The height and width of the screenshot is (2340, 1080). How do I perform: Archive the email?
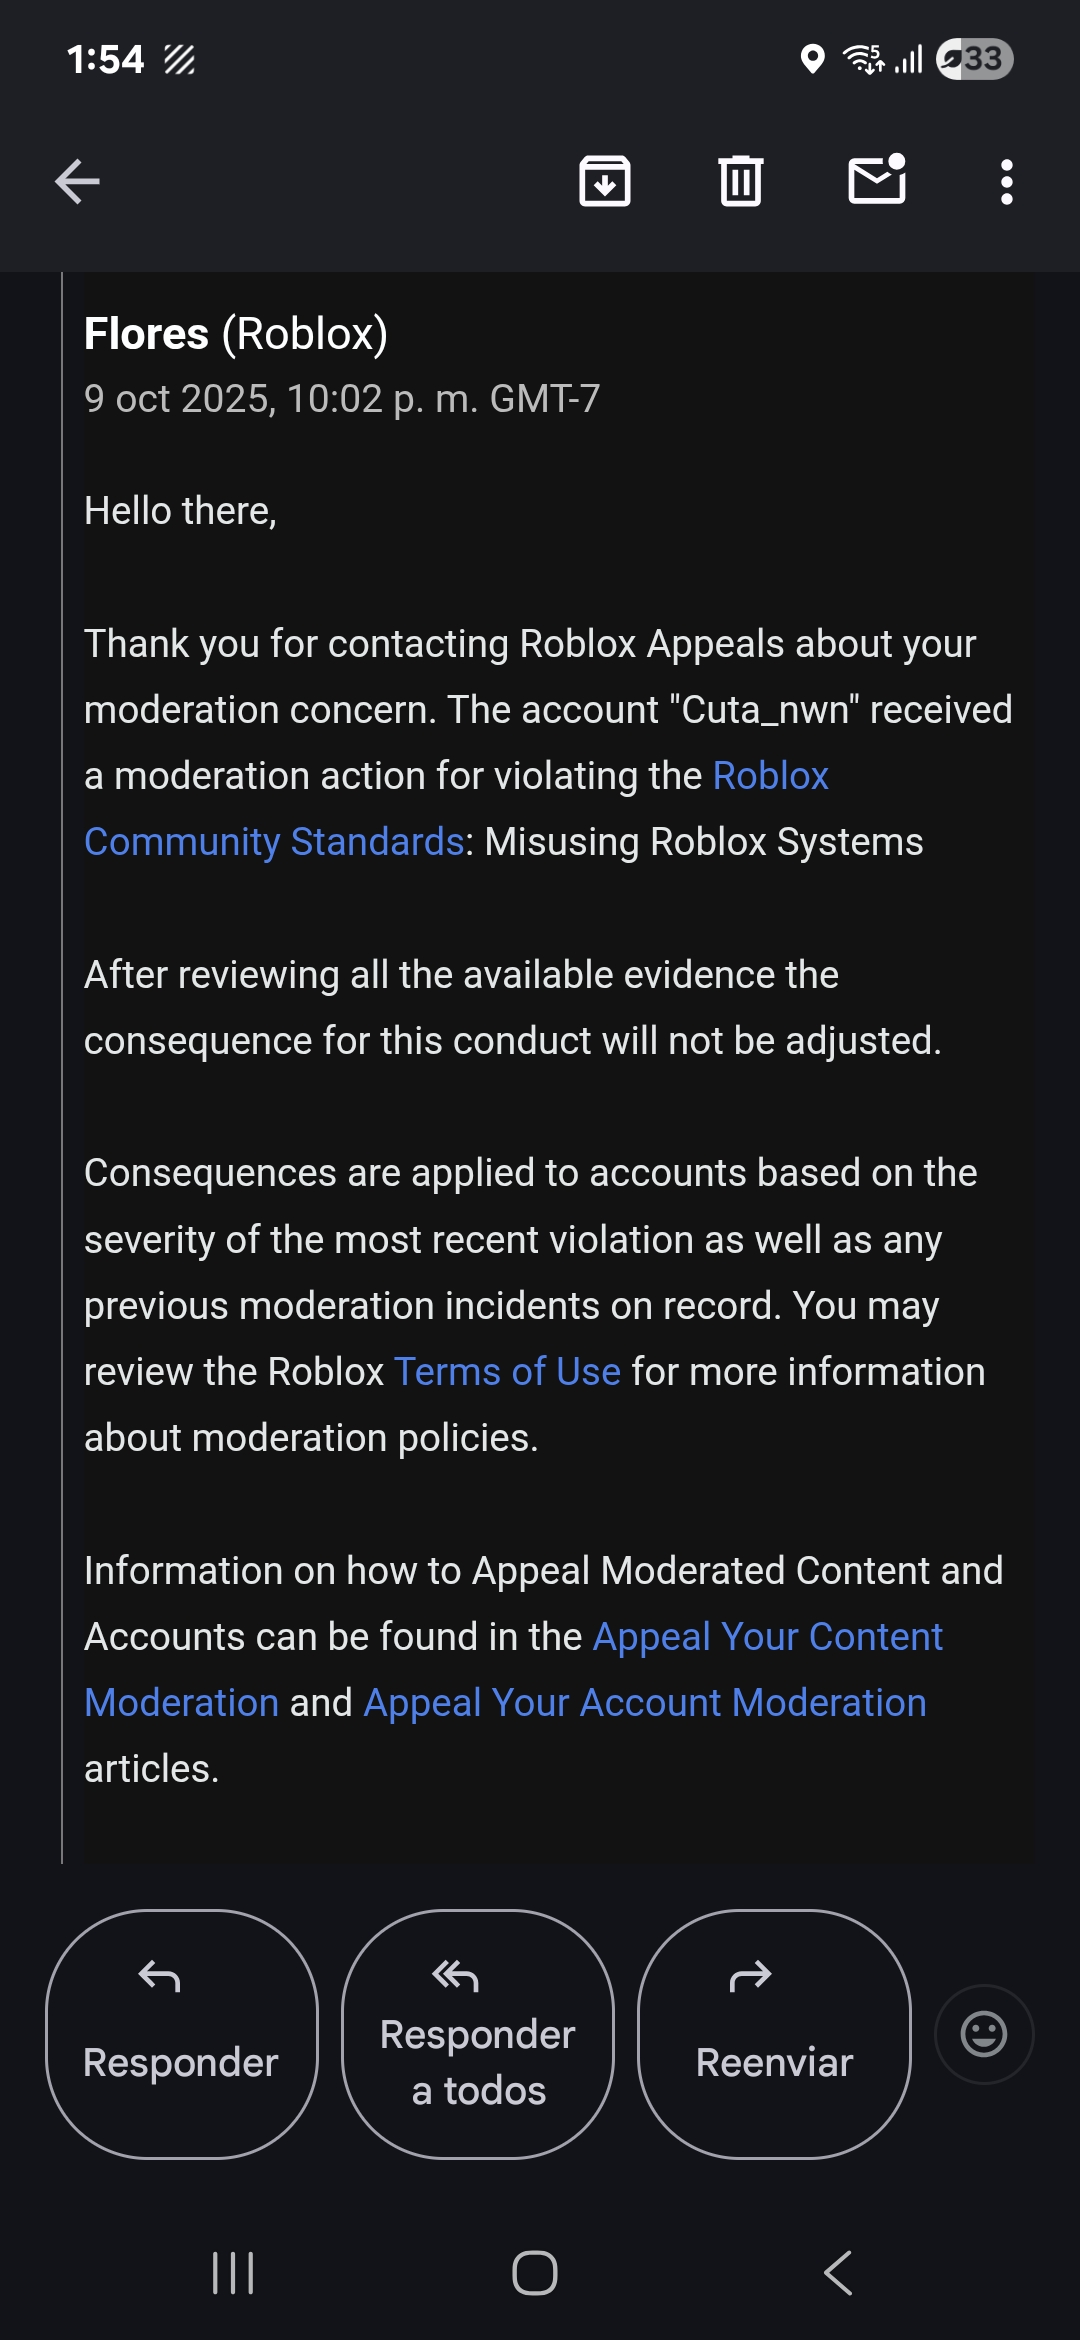[x=606, y=181]
